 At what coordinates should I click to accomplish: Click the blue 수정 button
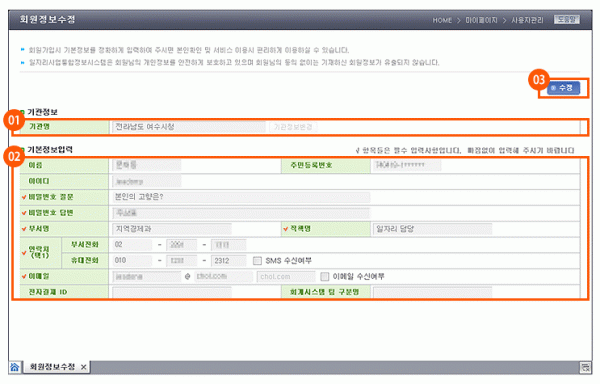(x=563, y=88)
